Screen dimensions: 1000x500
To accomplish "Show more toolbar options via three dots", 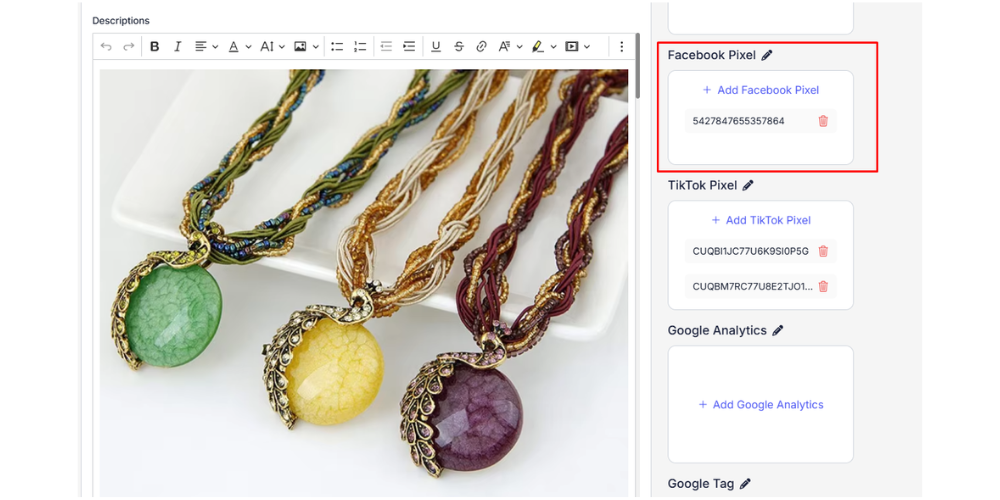I will pyautogui.click(x=621, y=47).
